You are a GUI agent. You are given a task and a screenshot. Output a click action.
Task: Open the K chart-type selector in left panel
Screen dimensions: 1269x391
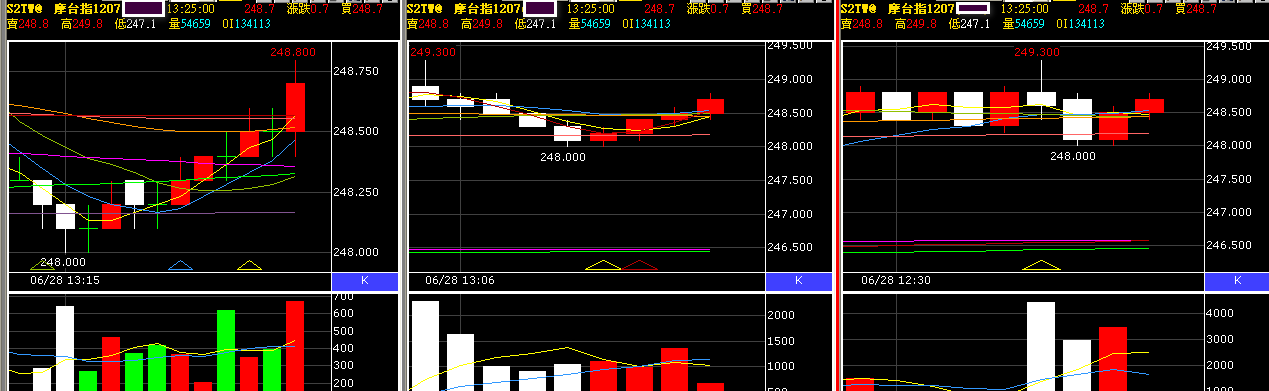(364, 281)
